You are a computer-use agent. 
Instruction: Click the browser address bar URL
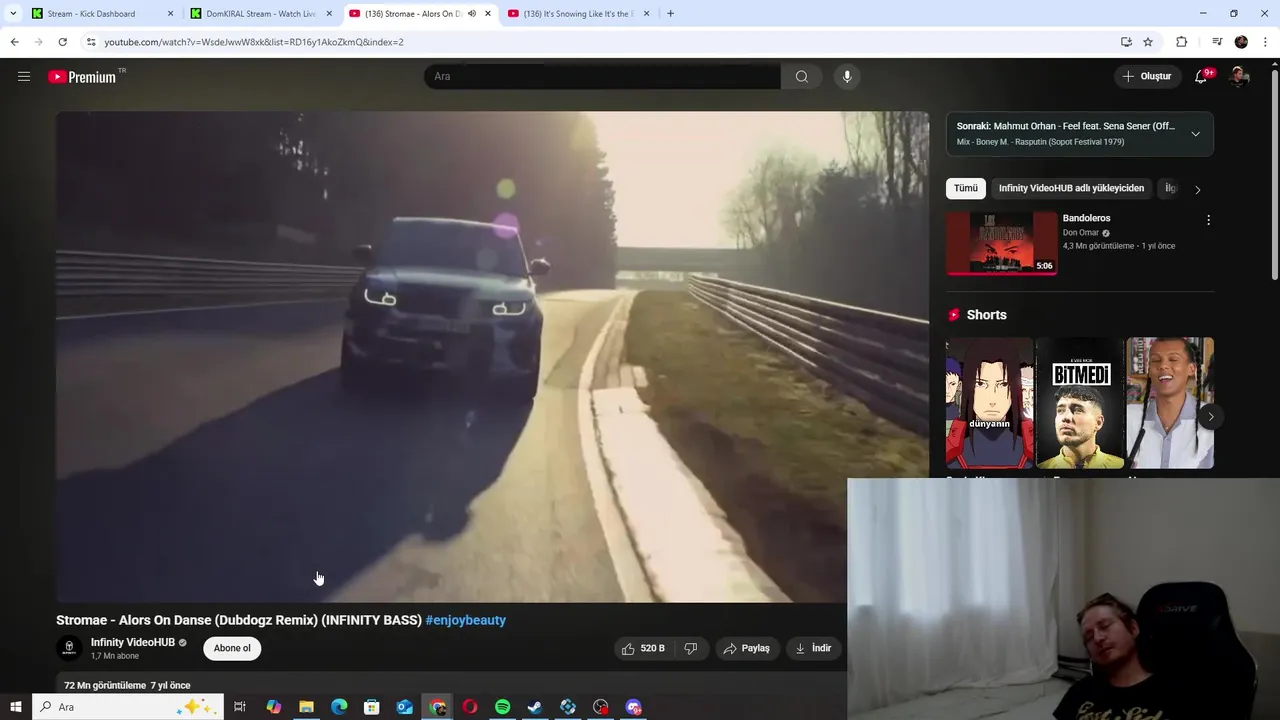pyautogui.click(x=254, y=42)
